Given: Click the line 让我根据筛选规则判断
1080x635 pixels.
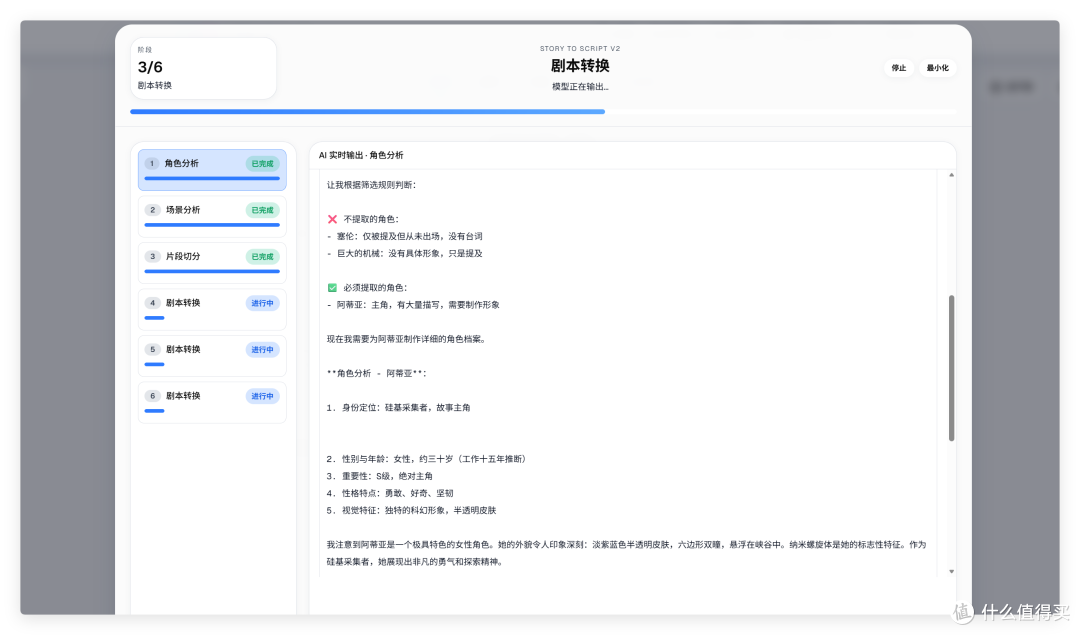Looking at the screenshot, I should point(371,185).
